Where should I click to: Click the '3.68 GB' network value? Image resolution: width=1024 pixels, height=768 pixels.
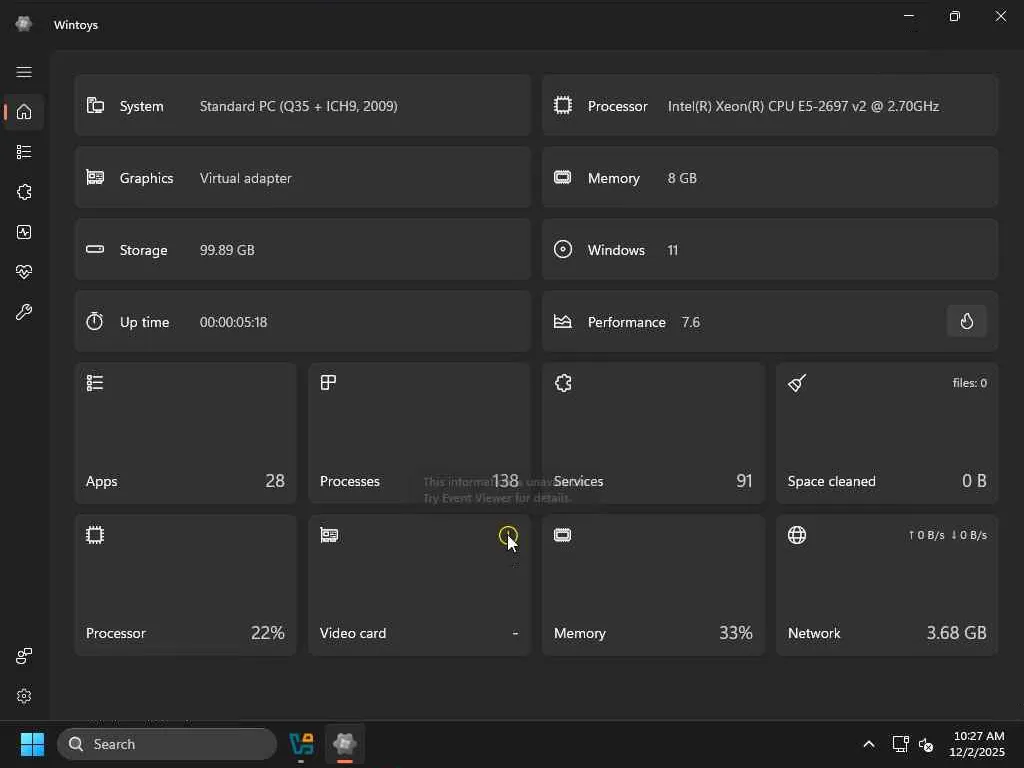(x=956, y=632)
